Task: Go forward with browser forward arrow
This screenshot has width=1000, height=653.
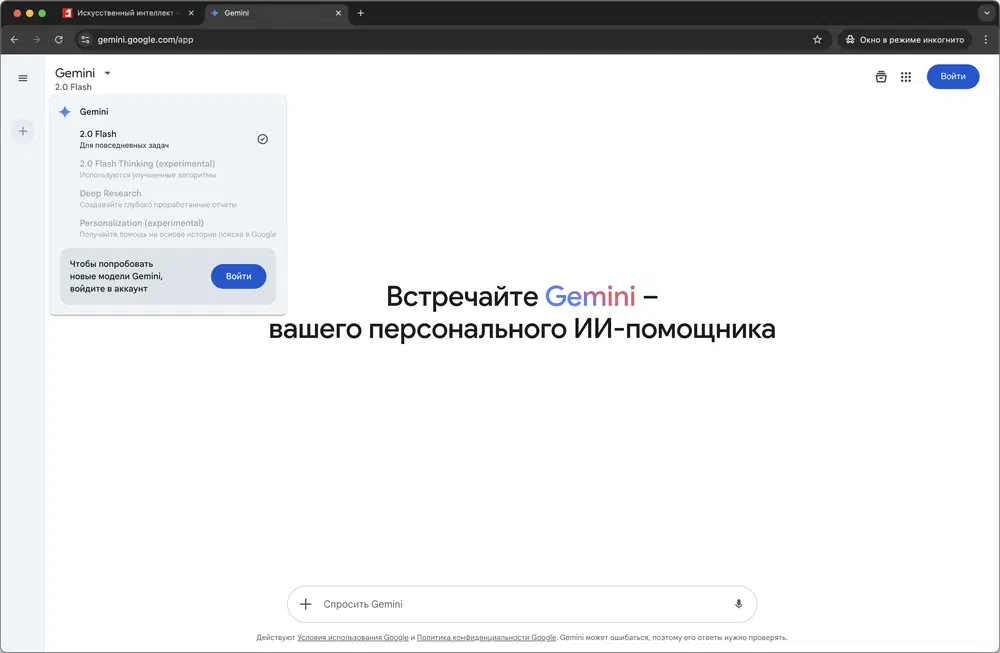Action: pyautogui.click(x=36, y=40)
